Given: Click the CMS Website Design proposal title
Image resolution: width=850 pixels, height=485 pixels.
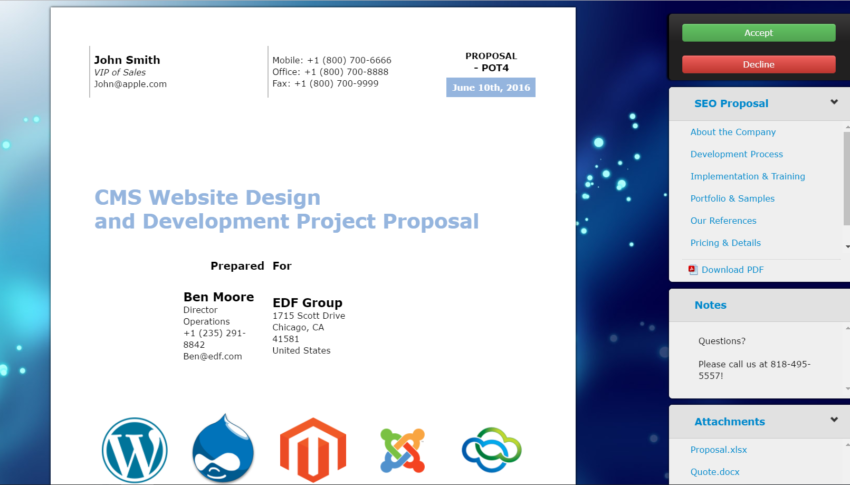Looking at the screenshot, I should point(286,209).
